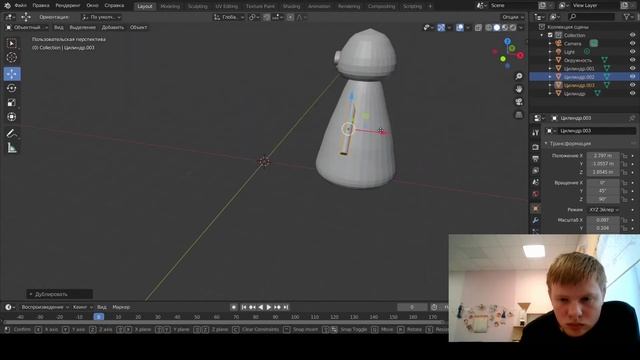Screen dimensions: 640x360
Task: Open the Output properties tab
Action: click(x=536, y=158)
